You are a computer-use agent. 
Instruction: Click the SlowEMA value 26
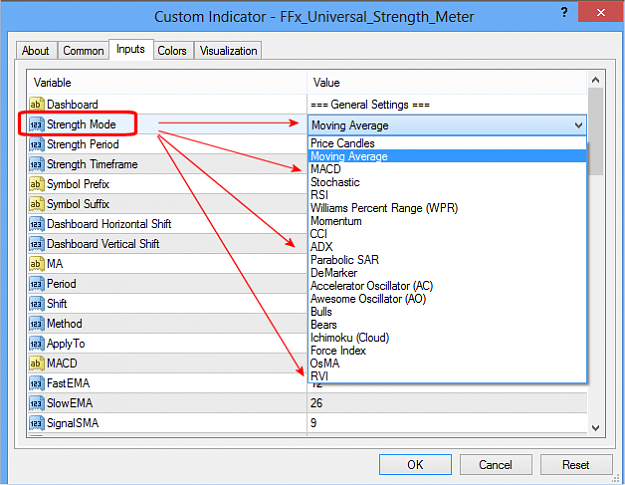[x=316, y=403]
